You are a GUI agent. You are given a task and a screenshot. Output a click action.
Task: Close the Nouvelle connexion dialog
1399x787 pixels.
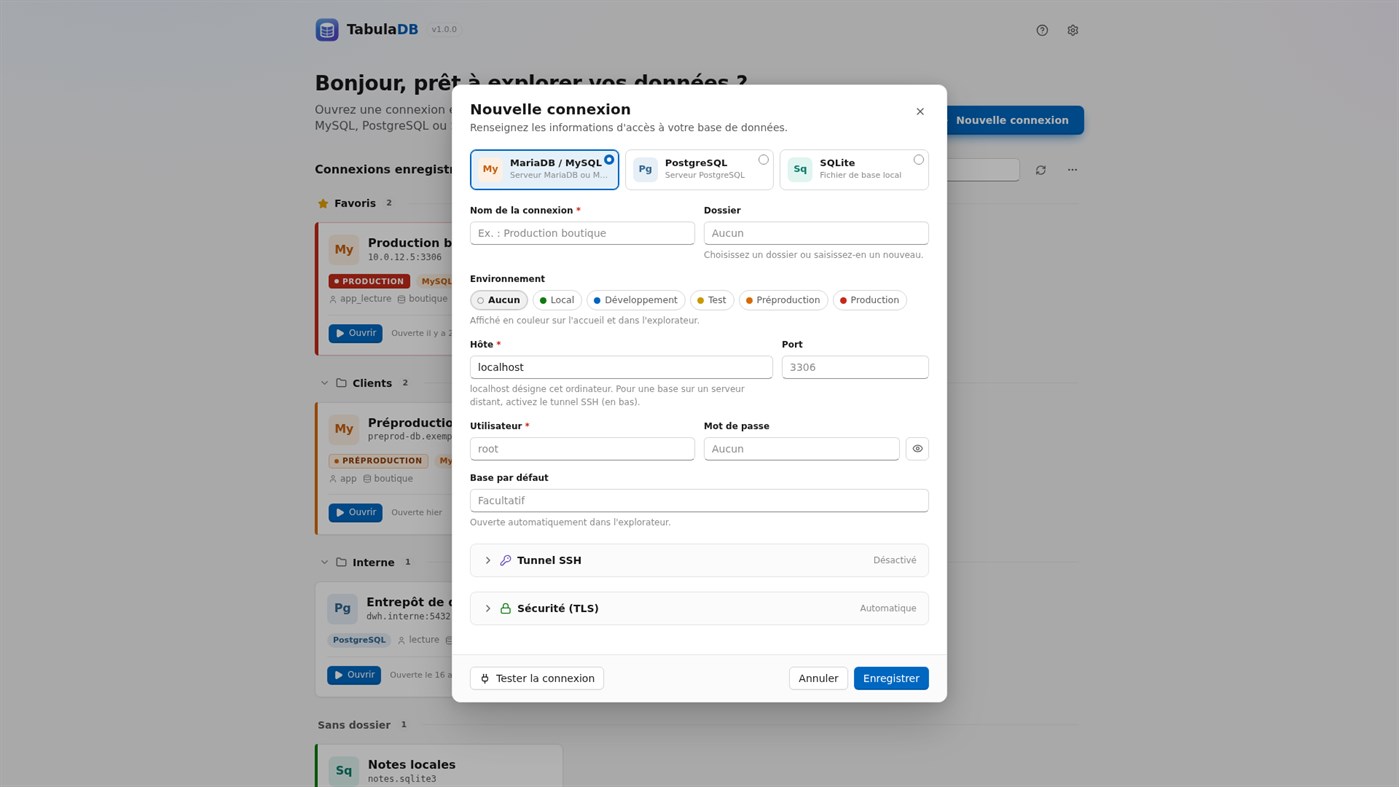click(920, 112)
